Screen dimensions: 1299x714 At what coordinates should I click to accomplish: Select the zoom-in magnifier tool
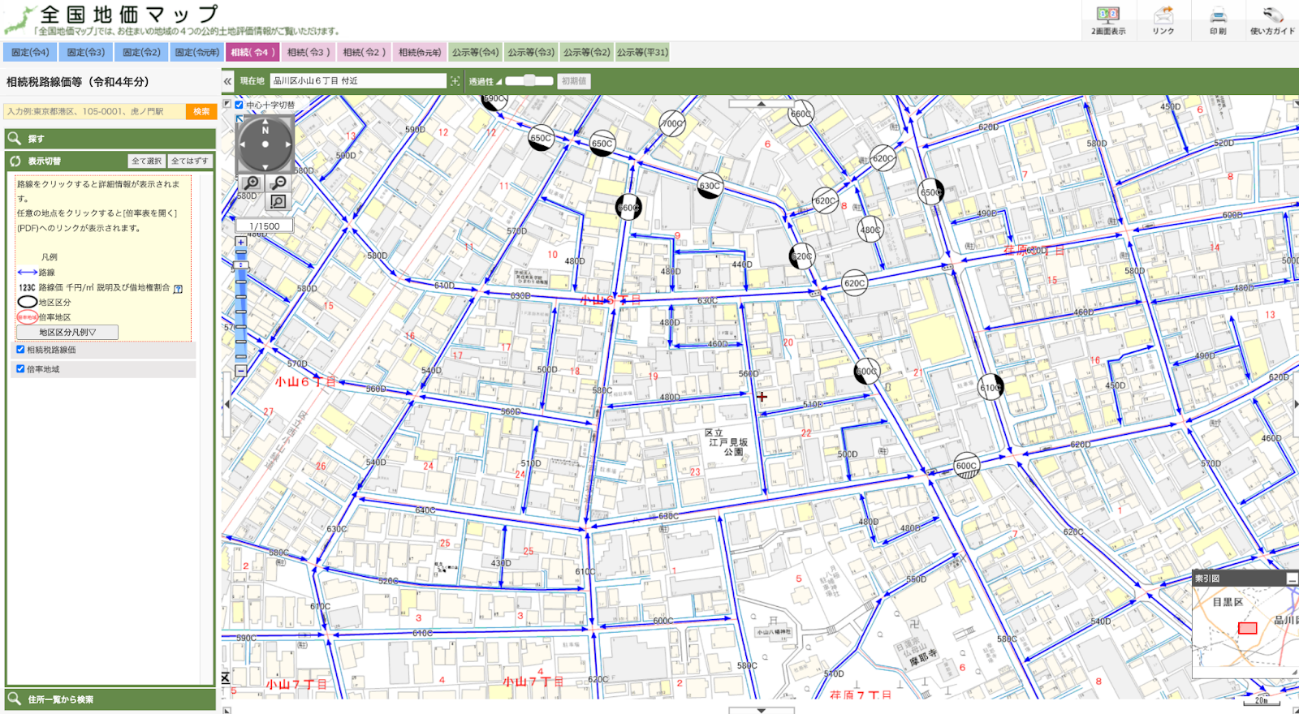tap(251, 184)
